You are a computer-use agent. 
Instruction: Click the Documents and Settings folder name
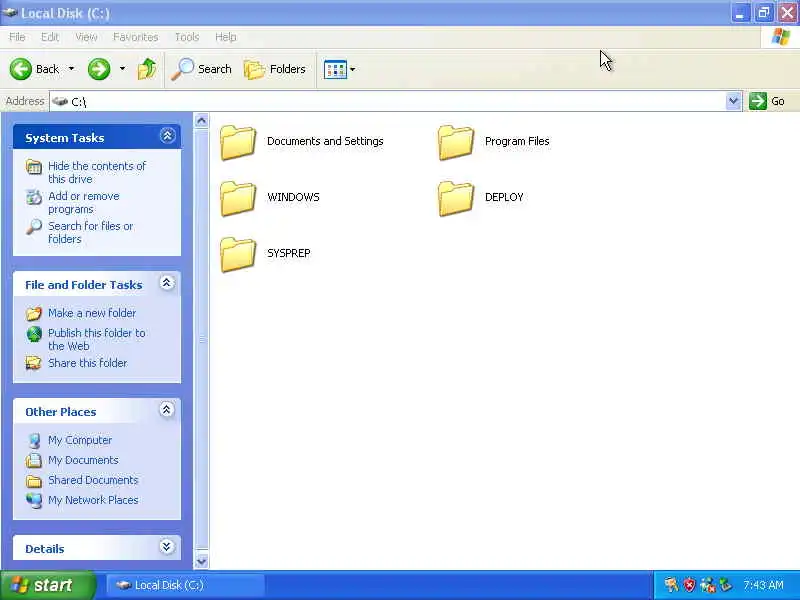325,141
